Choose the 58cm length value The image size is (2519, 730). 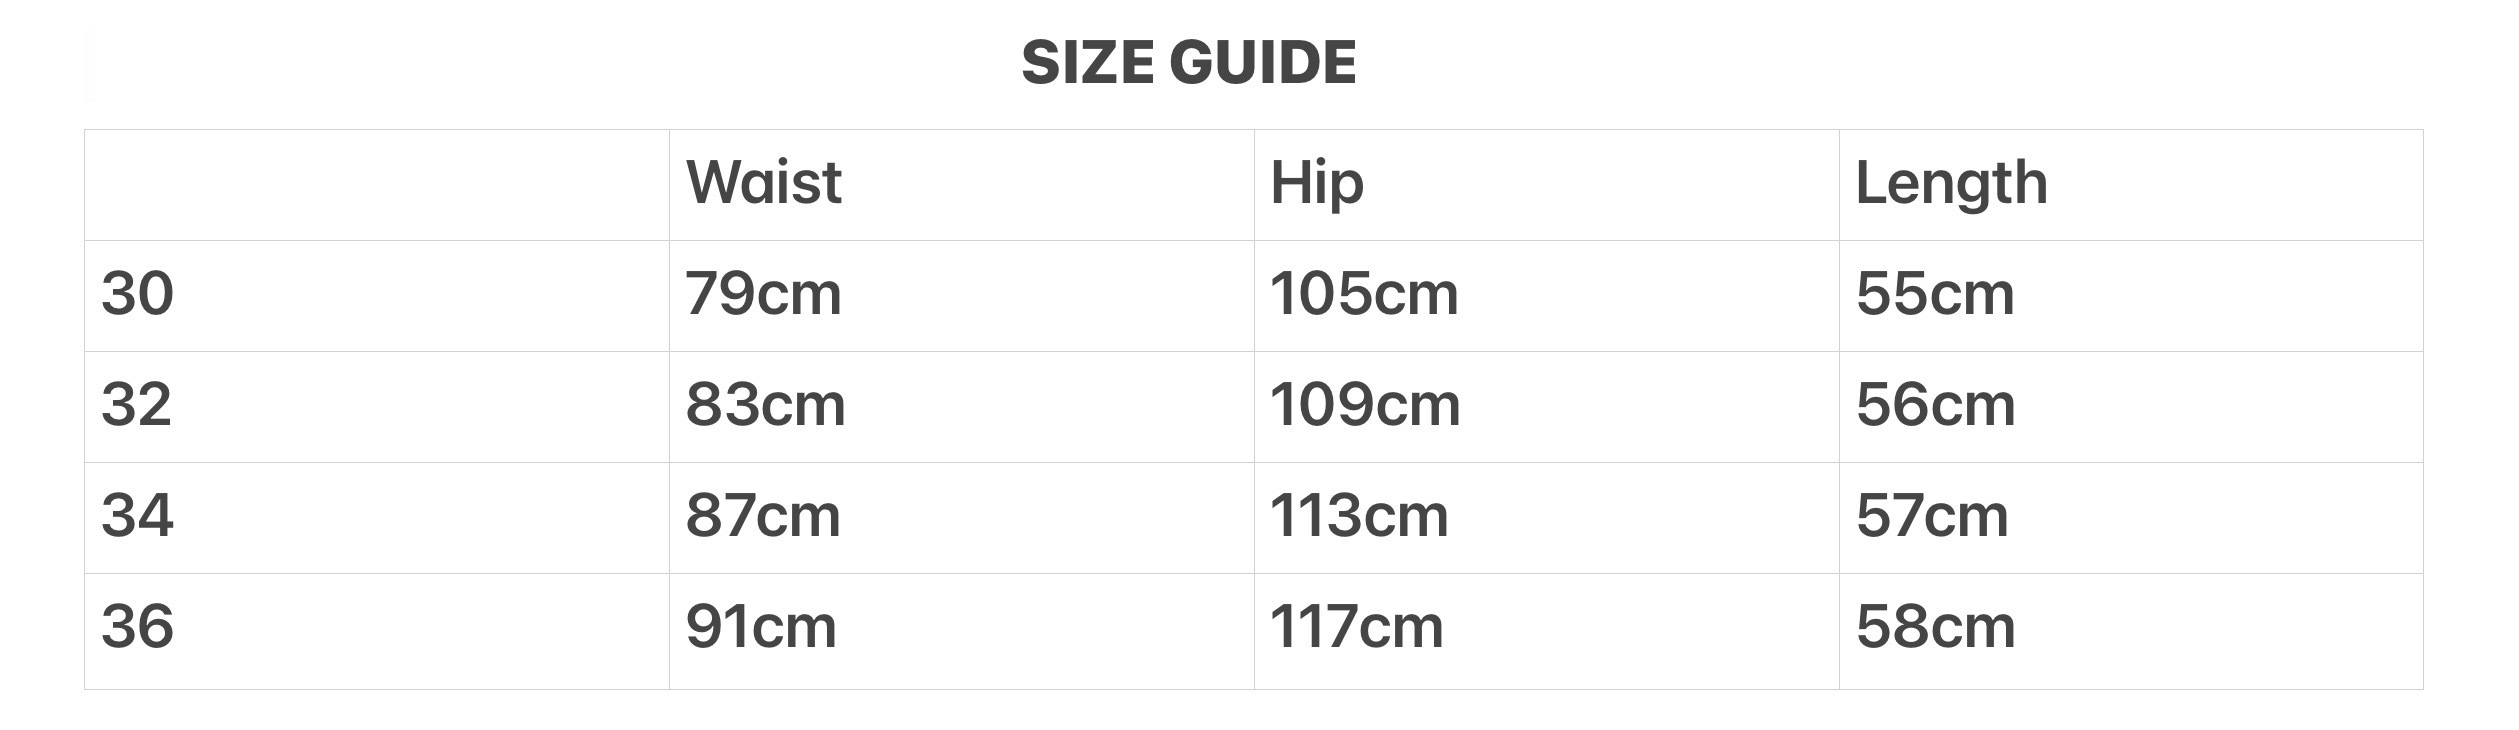click(x=1936, y=627)
